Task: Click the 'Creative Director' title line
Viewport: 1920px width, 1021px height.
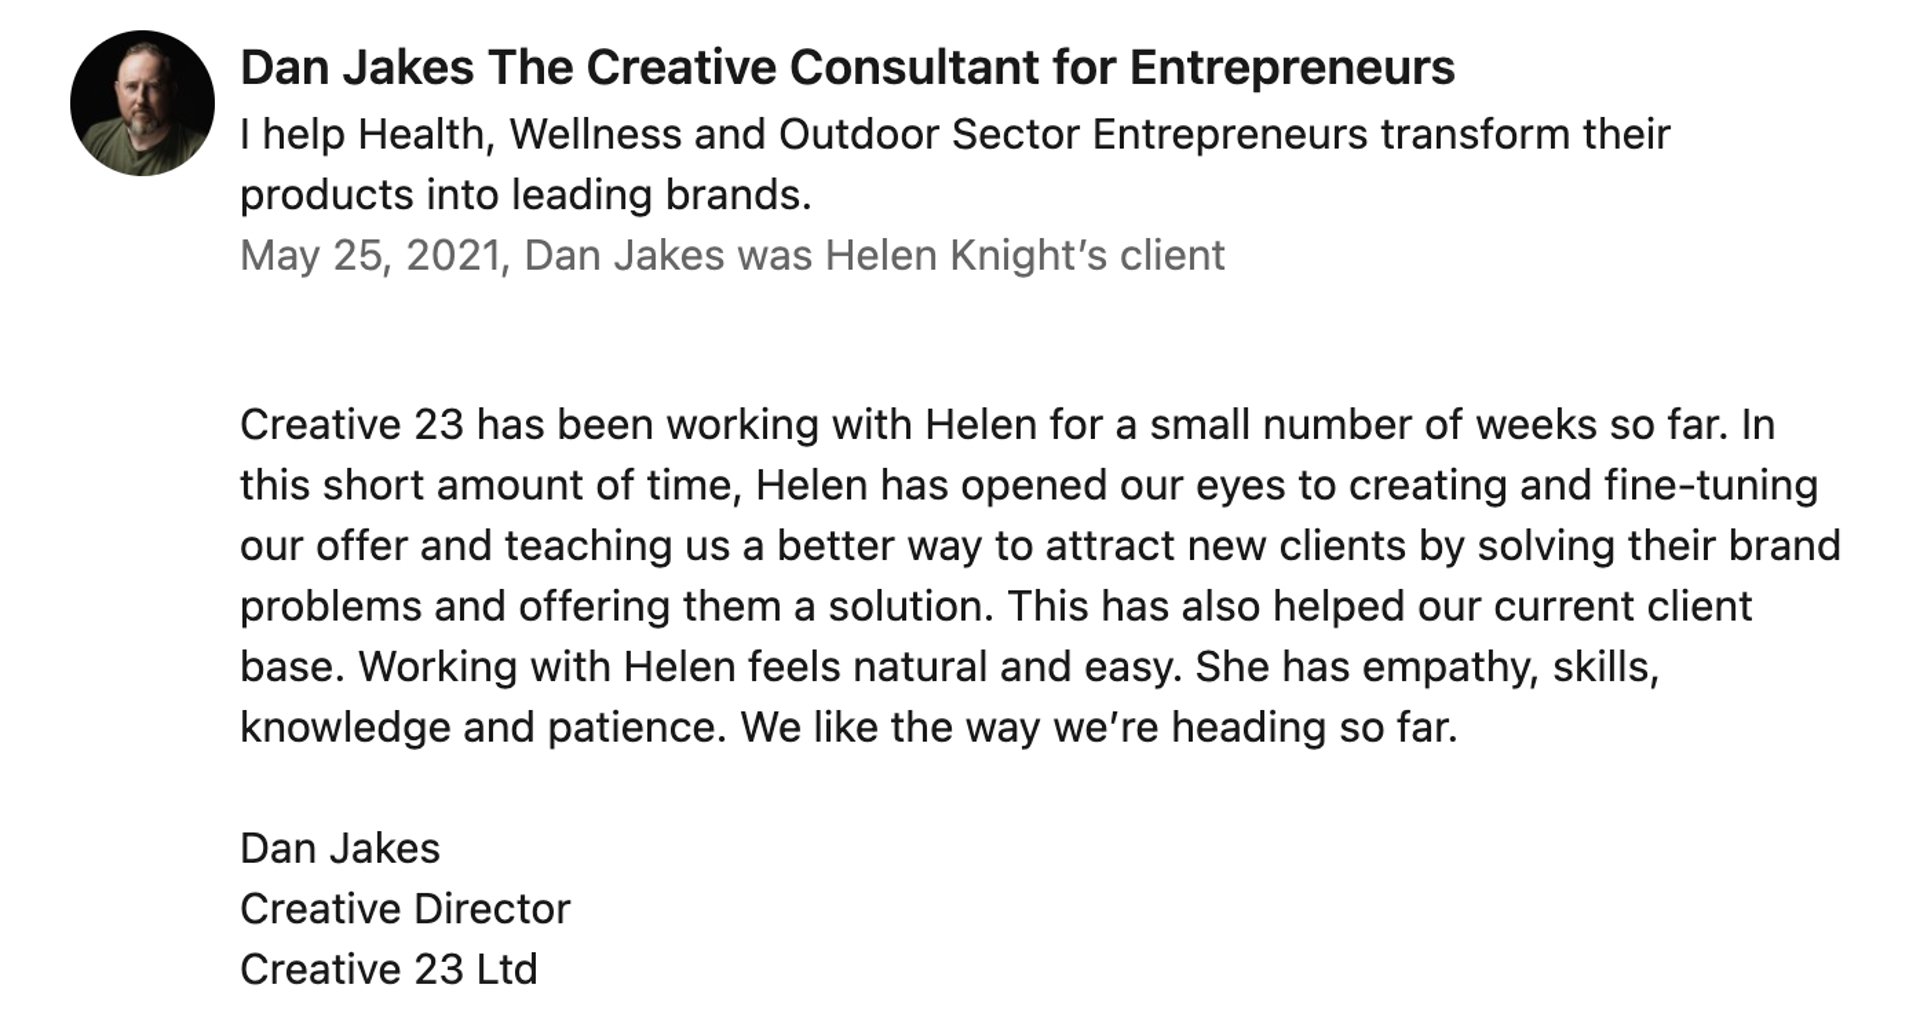Action: pos(405,909)
